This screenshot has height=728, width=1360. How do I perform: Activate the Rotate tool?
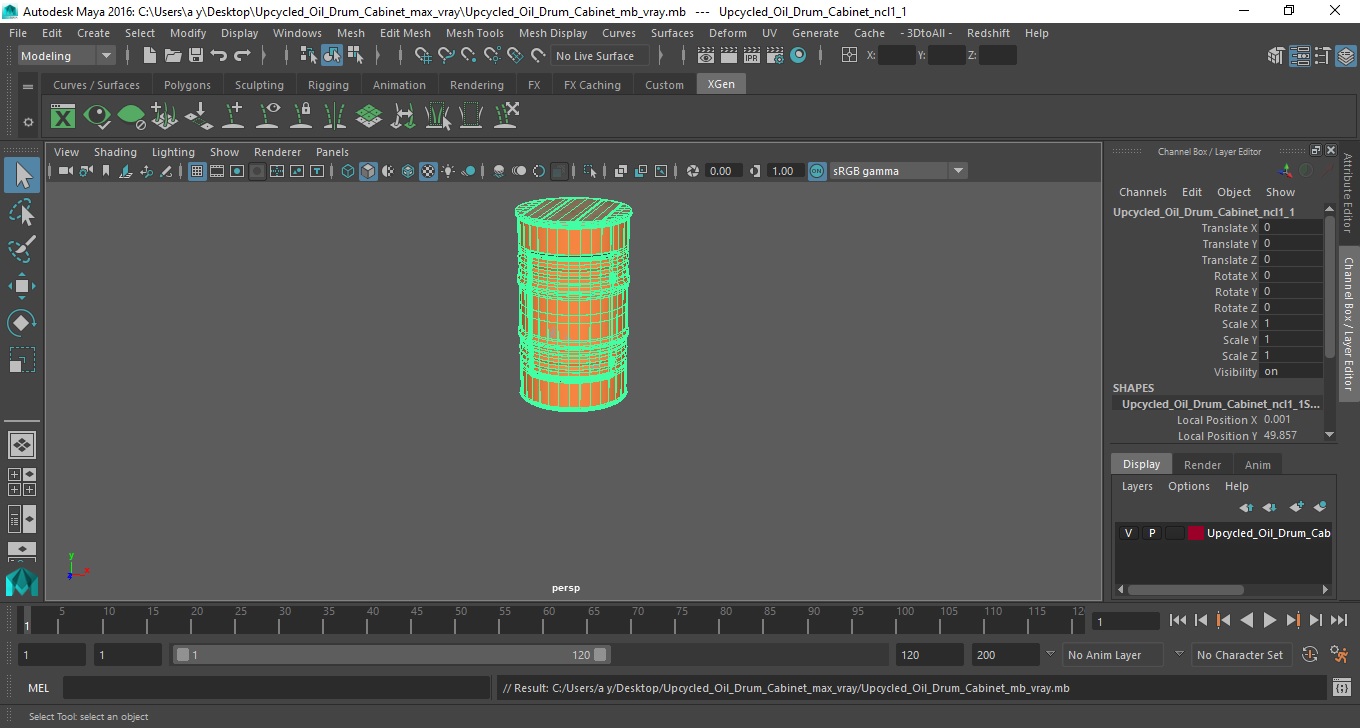coord(22,323)
